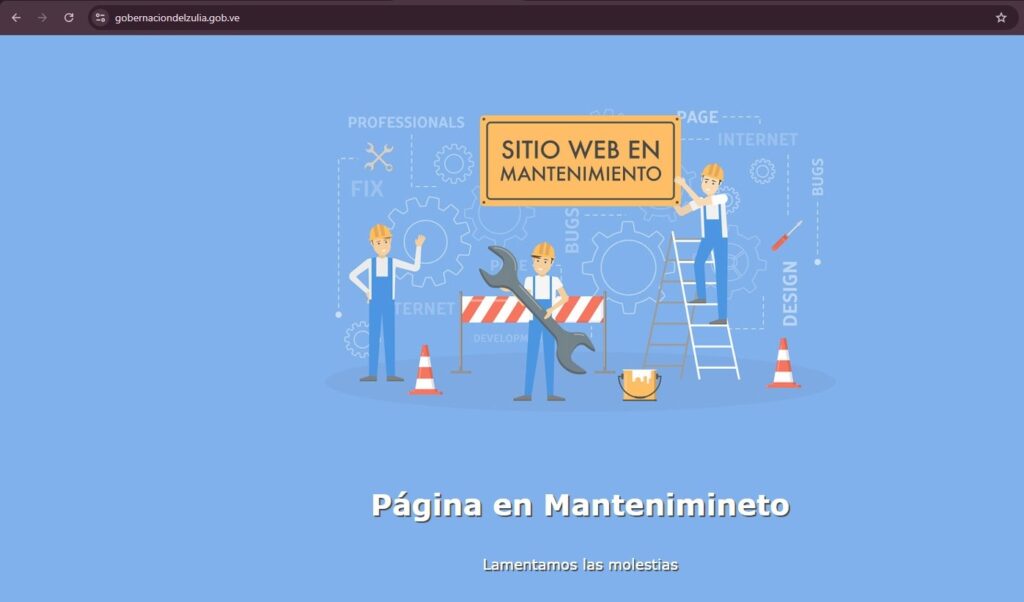
Task: Click the waving worker on the left
Action: tap(382, 300)
